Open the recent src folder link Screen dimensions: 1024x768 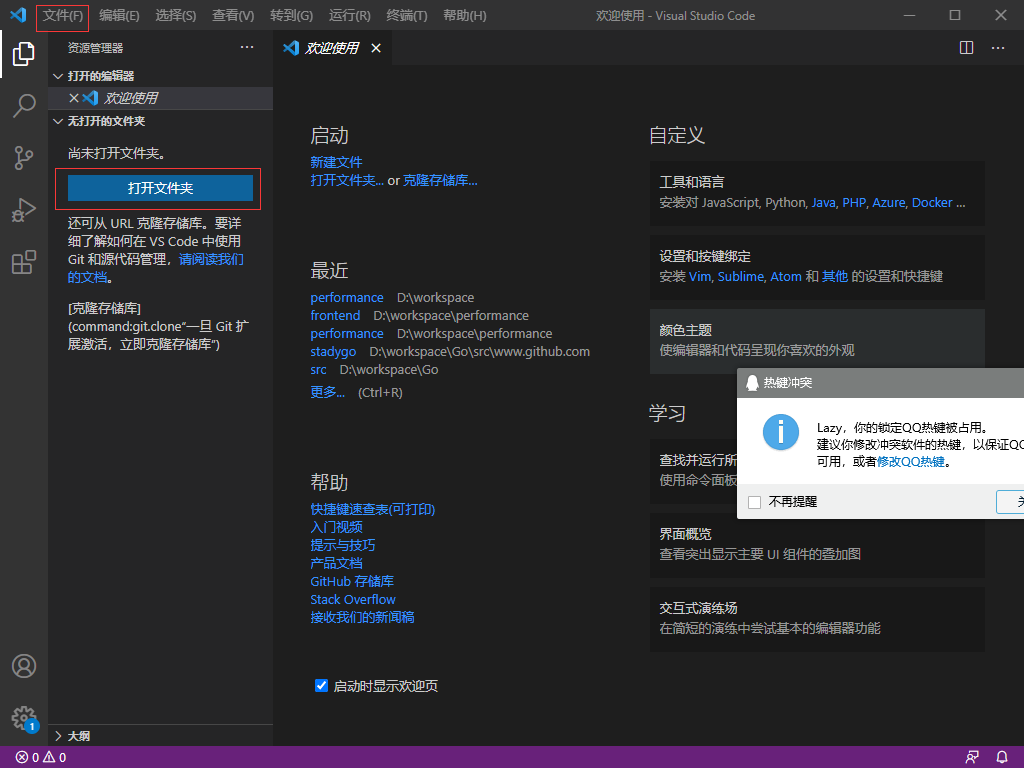tap(318, 370)
